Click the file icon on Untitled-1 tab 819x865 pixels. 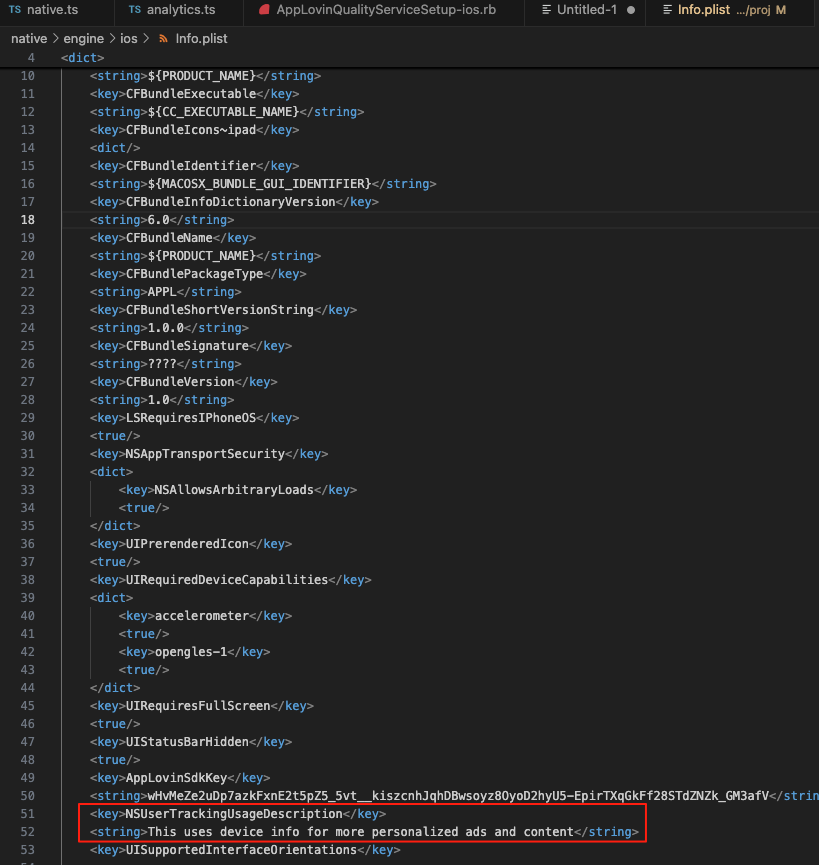[x=546, y=10]
